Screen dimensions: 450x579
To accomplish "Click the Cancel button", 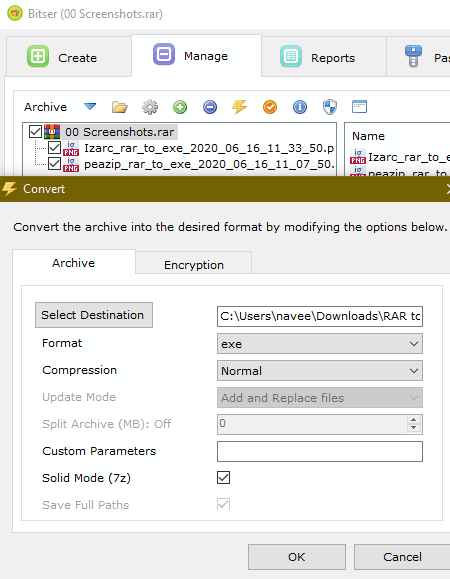I will [402, 557].
